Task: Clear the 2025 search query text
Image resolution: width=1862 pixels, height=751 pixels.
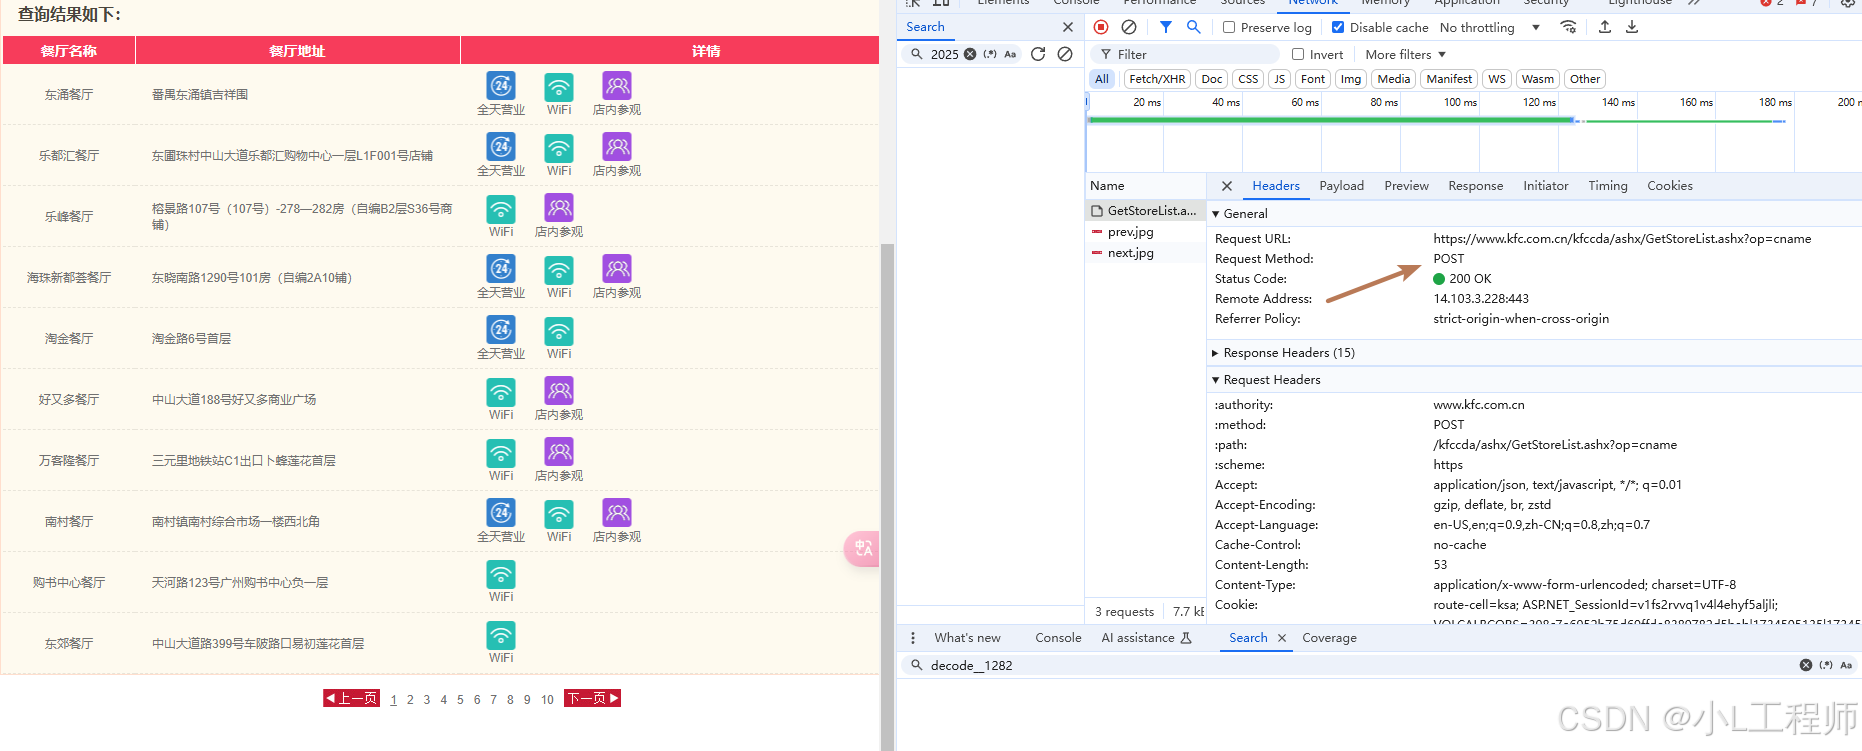Action: 970,54
